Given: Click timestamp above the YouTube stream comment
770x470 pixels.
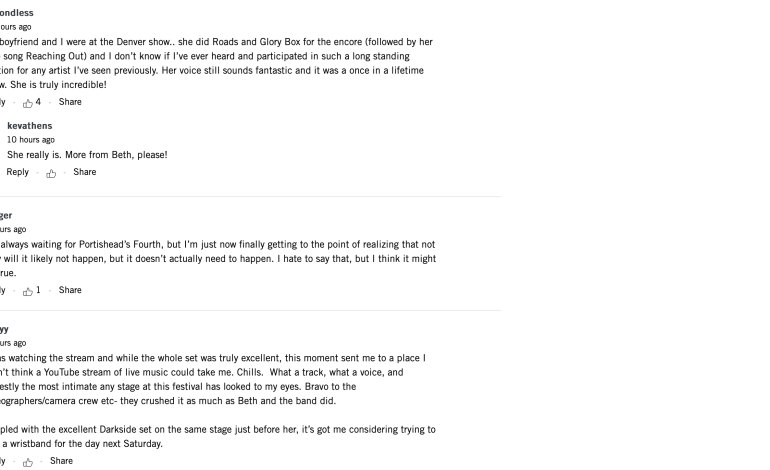Looking at the screenshot, I should click(x=13, y=343).
